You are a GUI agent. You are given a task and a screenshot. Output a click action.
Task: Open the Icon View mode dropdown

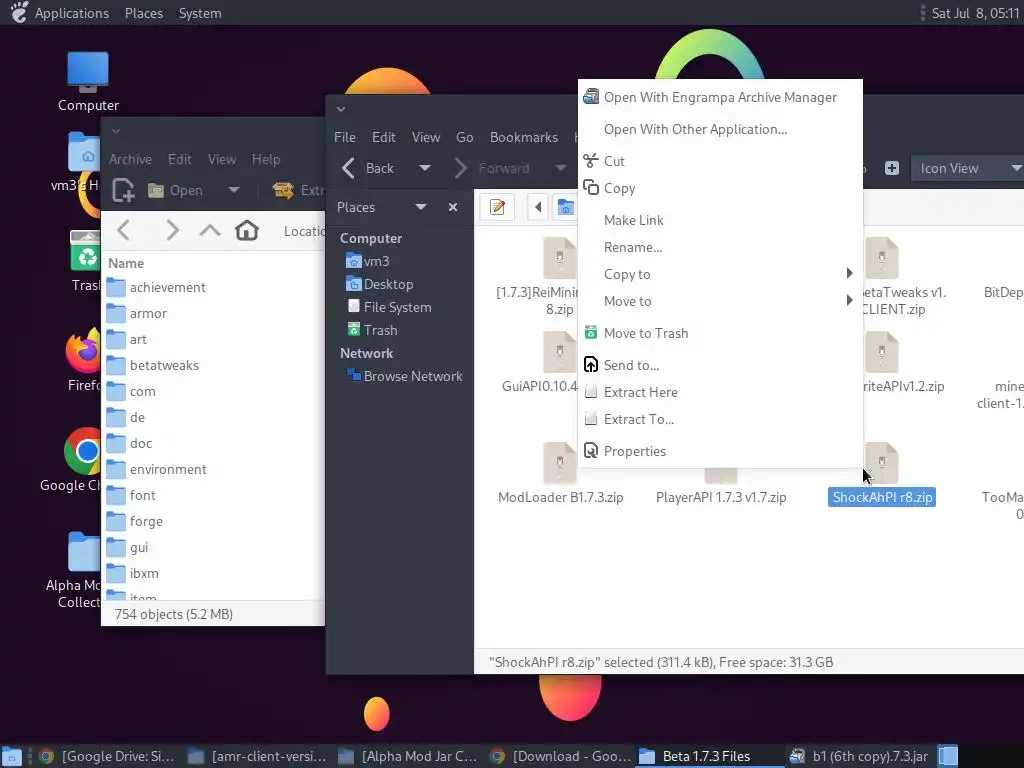967,168
